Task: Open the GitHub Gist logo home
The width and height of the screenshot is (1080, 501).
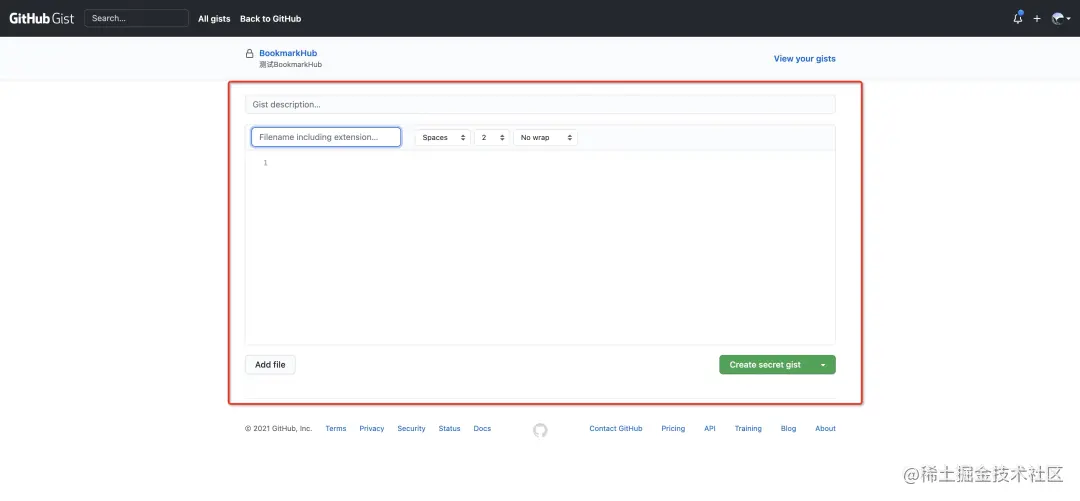Action: 41,19
